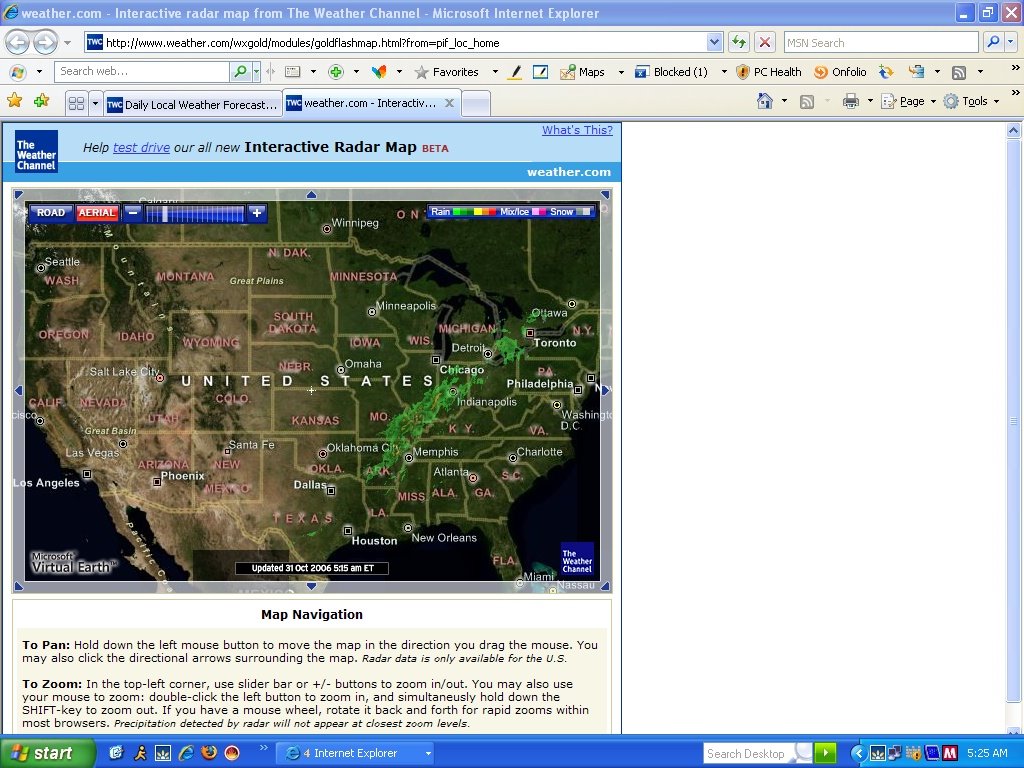
Task: Click the Home house icon
Action: (x=765, y=101)
